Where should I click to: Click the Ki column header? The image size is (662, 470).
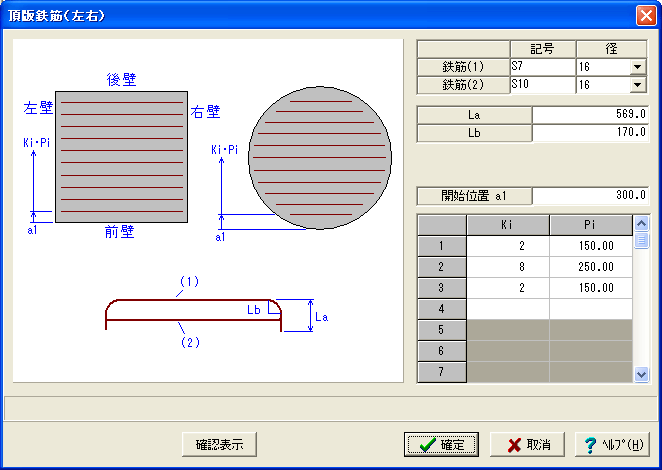coord(508,225)
